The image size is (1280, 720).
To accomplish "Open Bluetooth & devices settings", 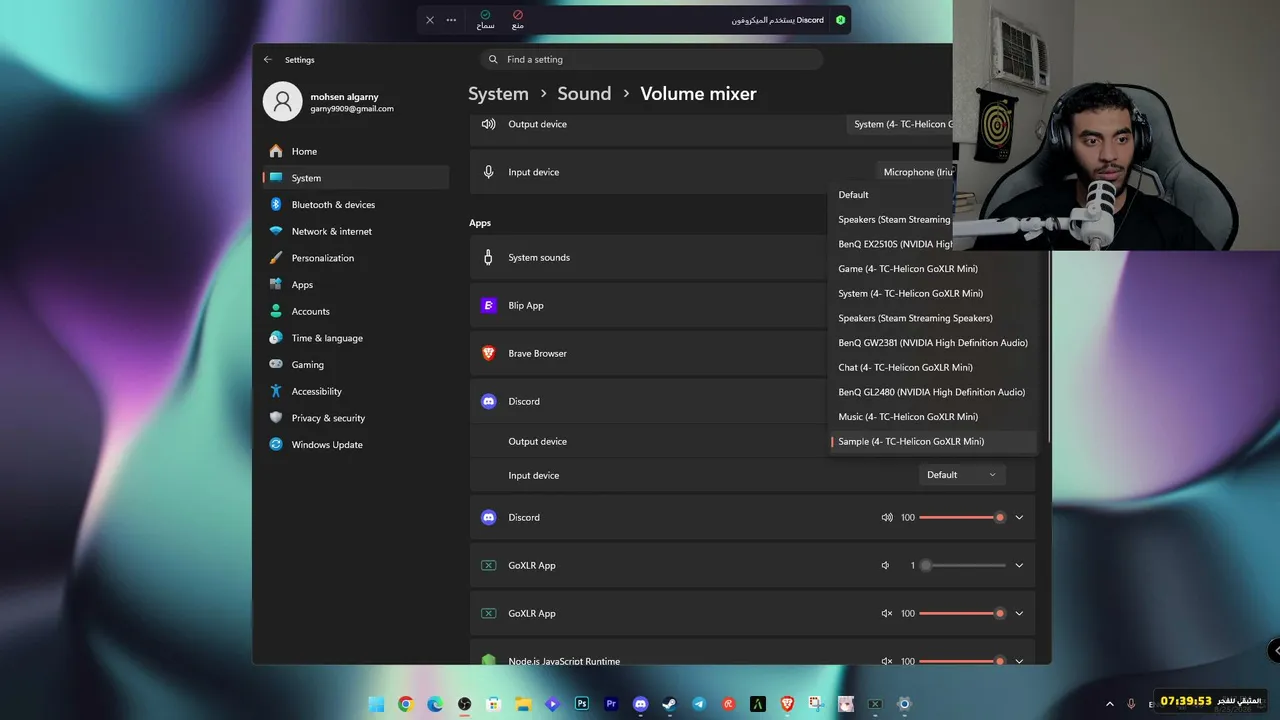I will coord(355,205).
